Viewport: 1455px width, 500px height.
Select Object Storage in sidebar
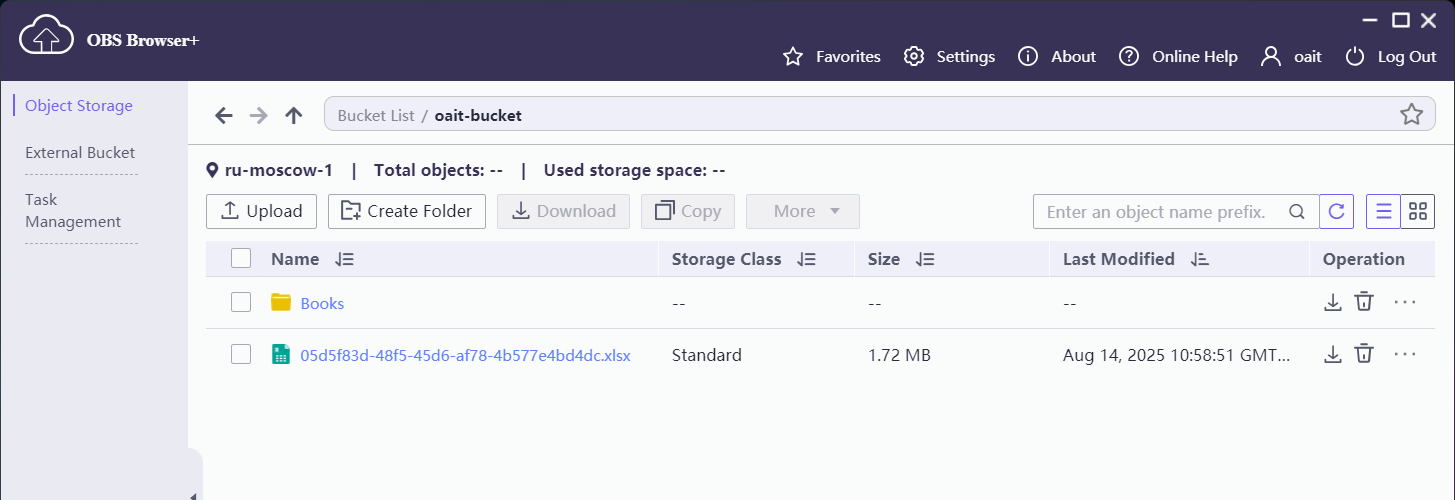79,105
